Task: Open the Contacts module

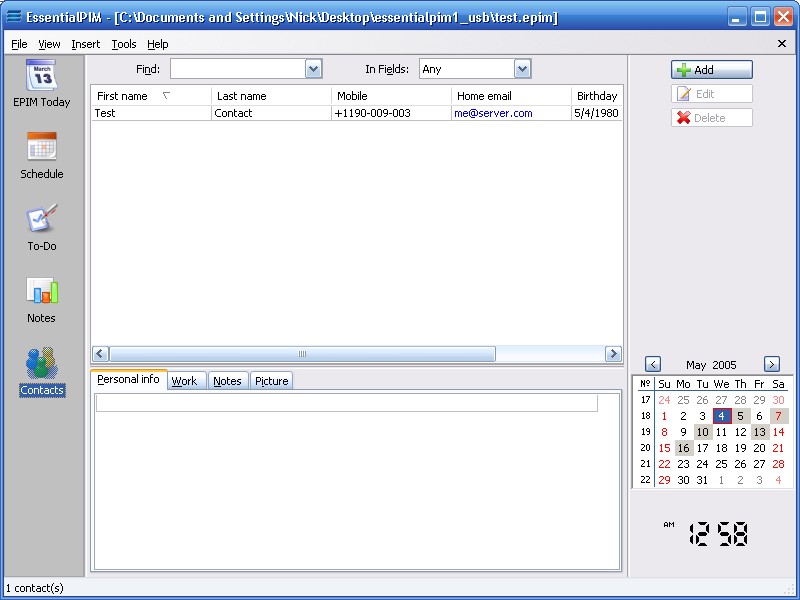Action: pyautogui.click(x=42, y=371)
